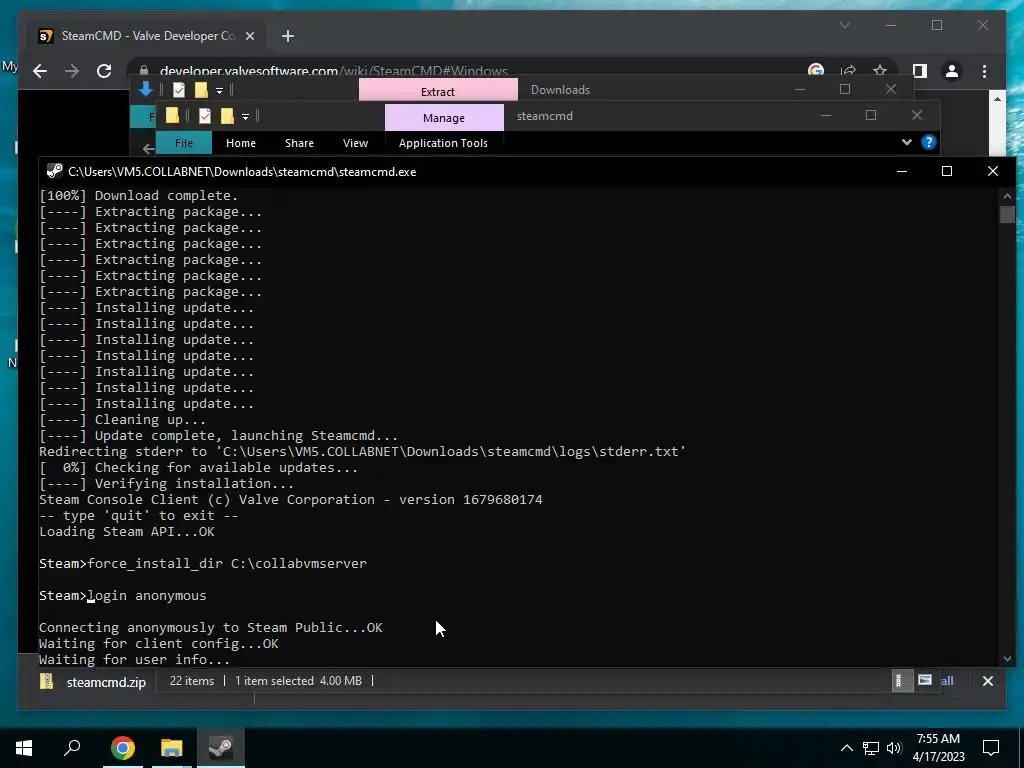
Task: Share this page from Chrome toolbar
Action: (x=848, y=71)
